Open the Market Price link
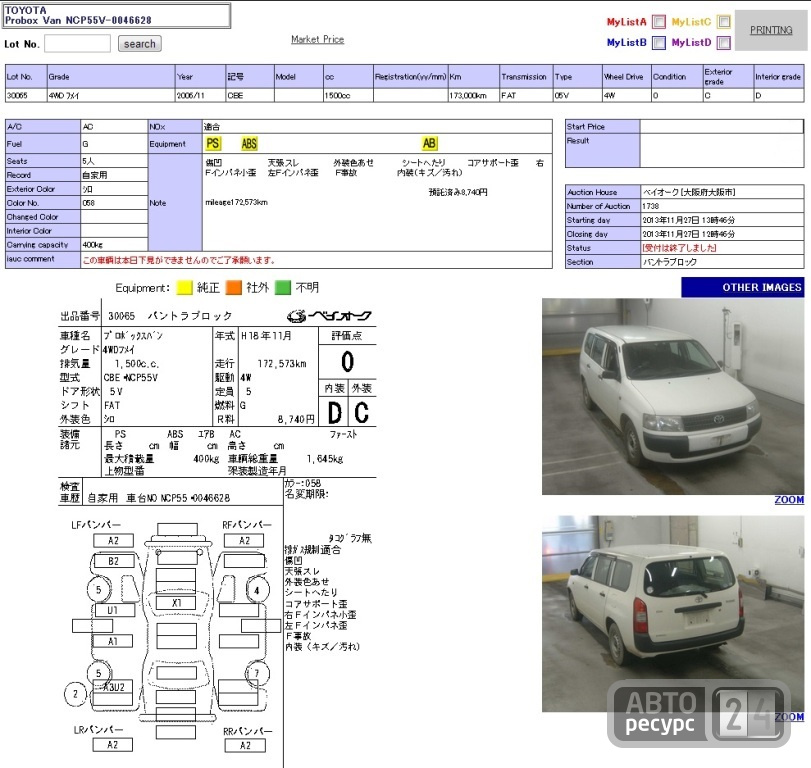 pos(317,39)
